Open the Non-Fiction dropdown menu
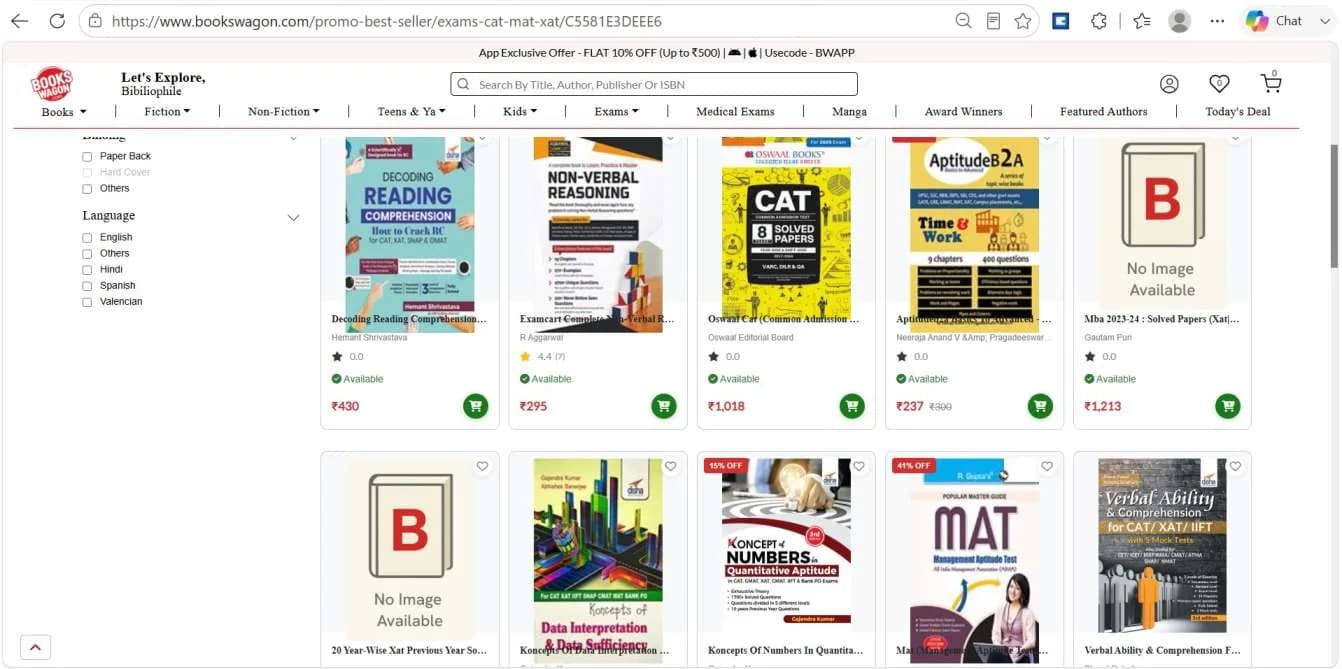This screenshot has width=1342, height=669. tap(284, 112)
